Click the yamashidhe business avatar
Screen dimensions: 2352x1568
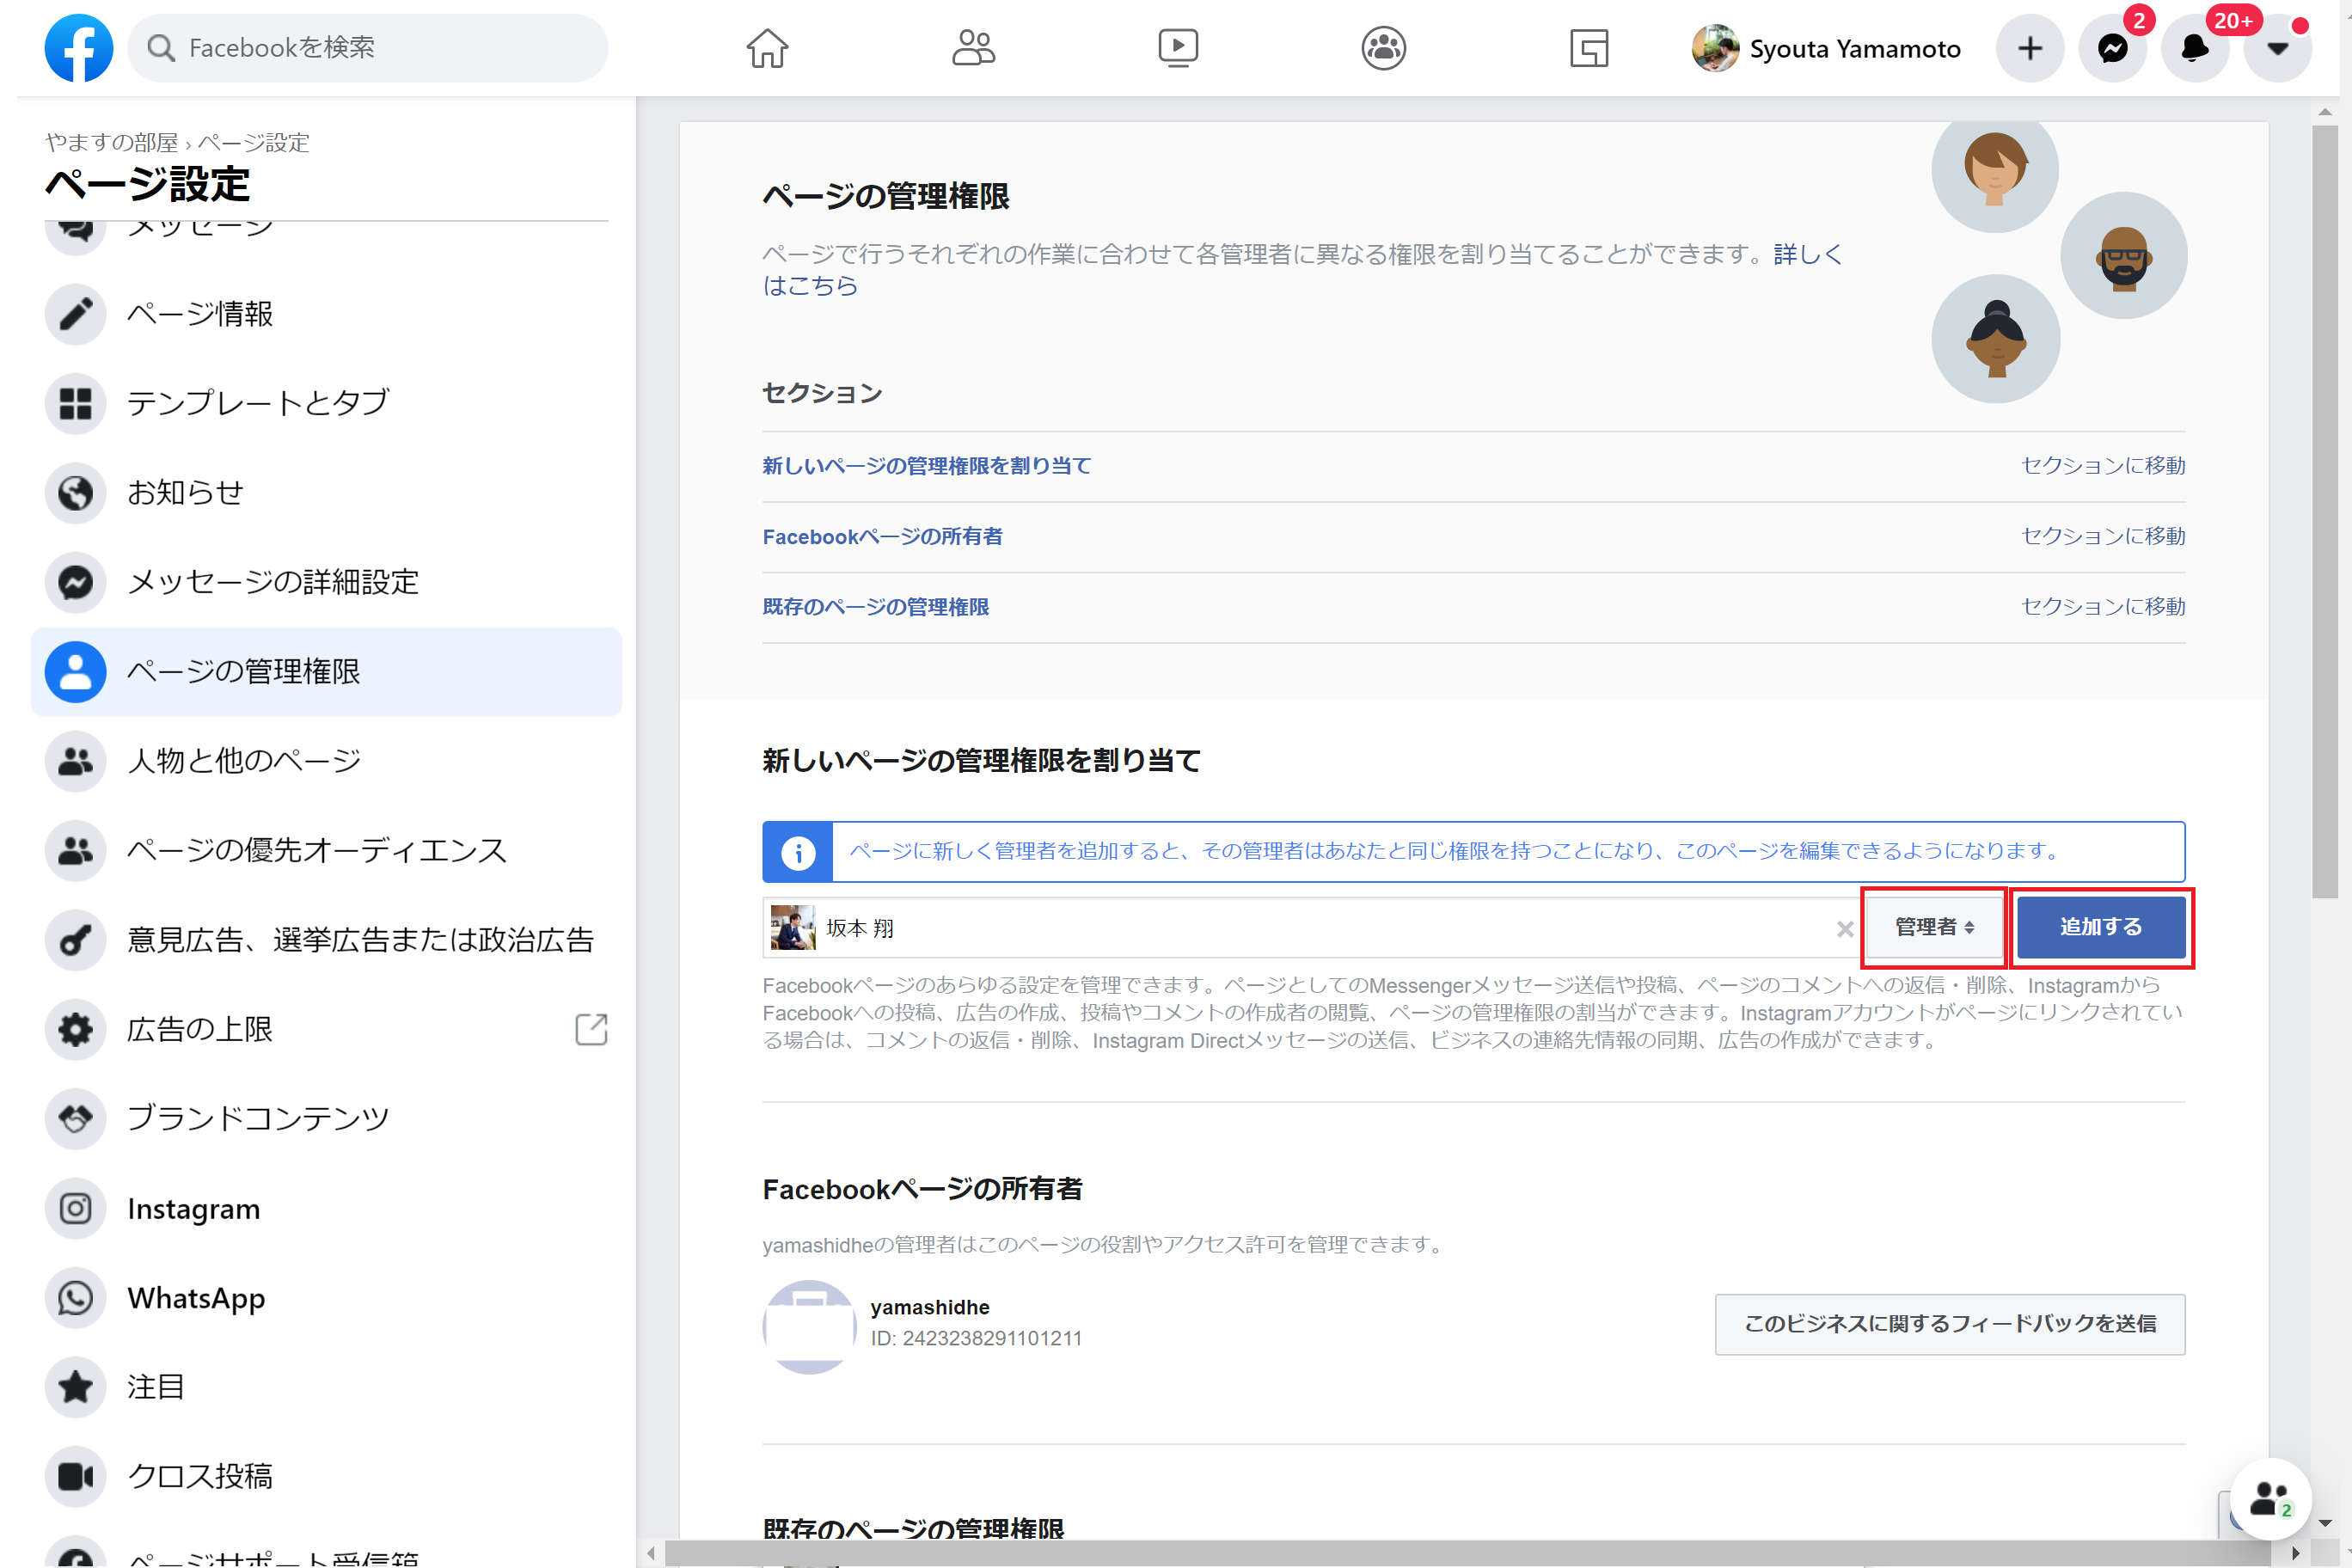[809, 1326]
